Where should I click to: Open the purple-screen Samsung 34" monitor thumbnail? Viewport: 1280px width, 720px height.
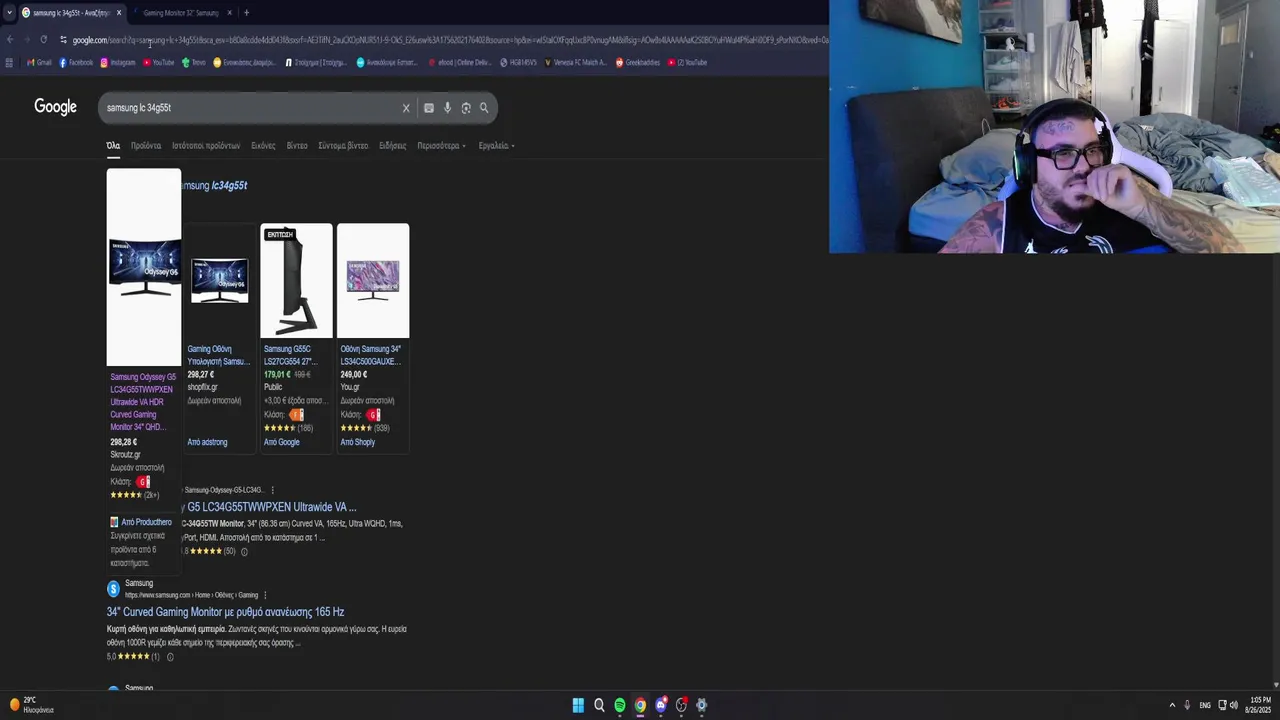[x=373, y=281]
